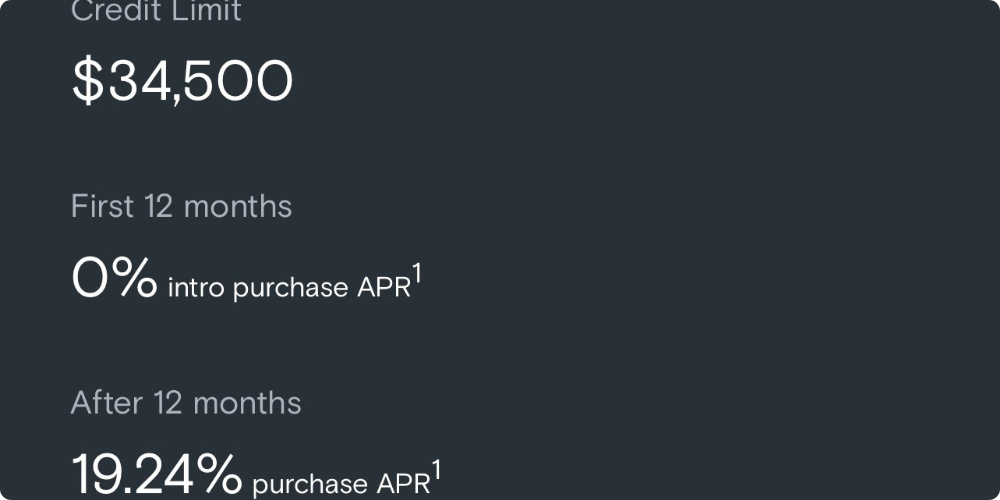Image resolution: width=1000 pixels, height=500 pixels.
Task: Click the 19.24% rate value
Action: pos(157,474)
